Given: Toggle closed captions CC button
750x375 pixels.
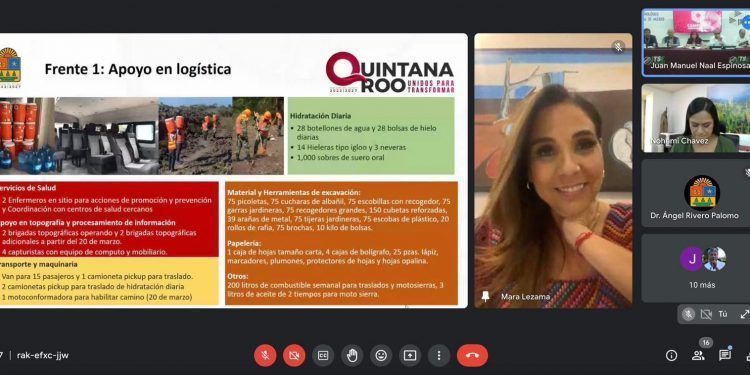Looking at the screenshot, I should 323,355.
